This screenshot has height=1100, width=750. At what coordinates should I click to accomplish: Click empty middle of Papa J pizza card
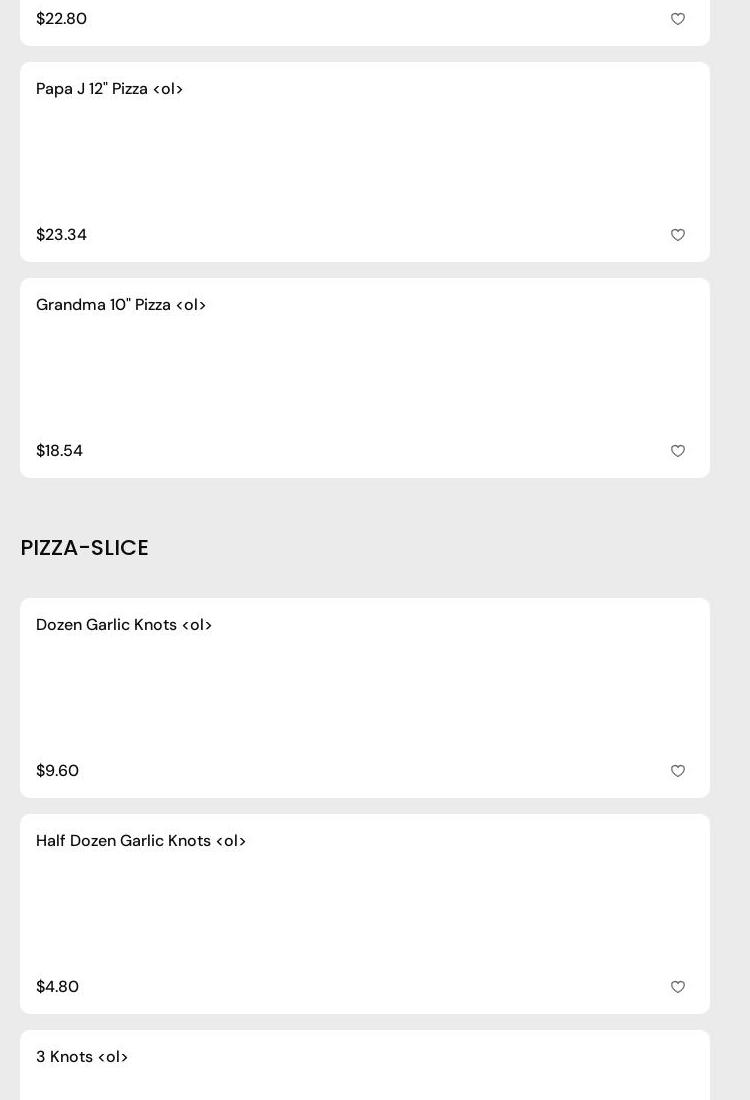(365, 162)
